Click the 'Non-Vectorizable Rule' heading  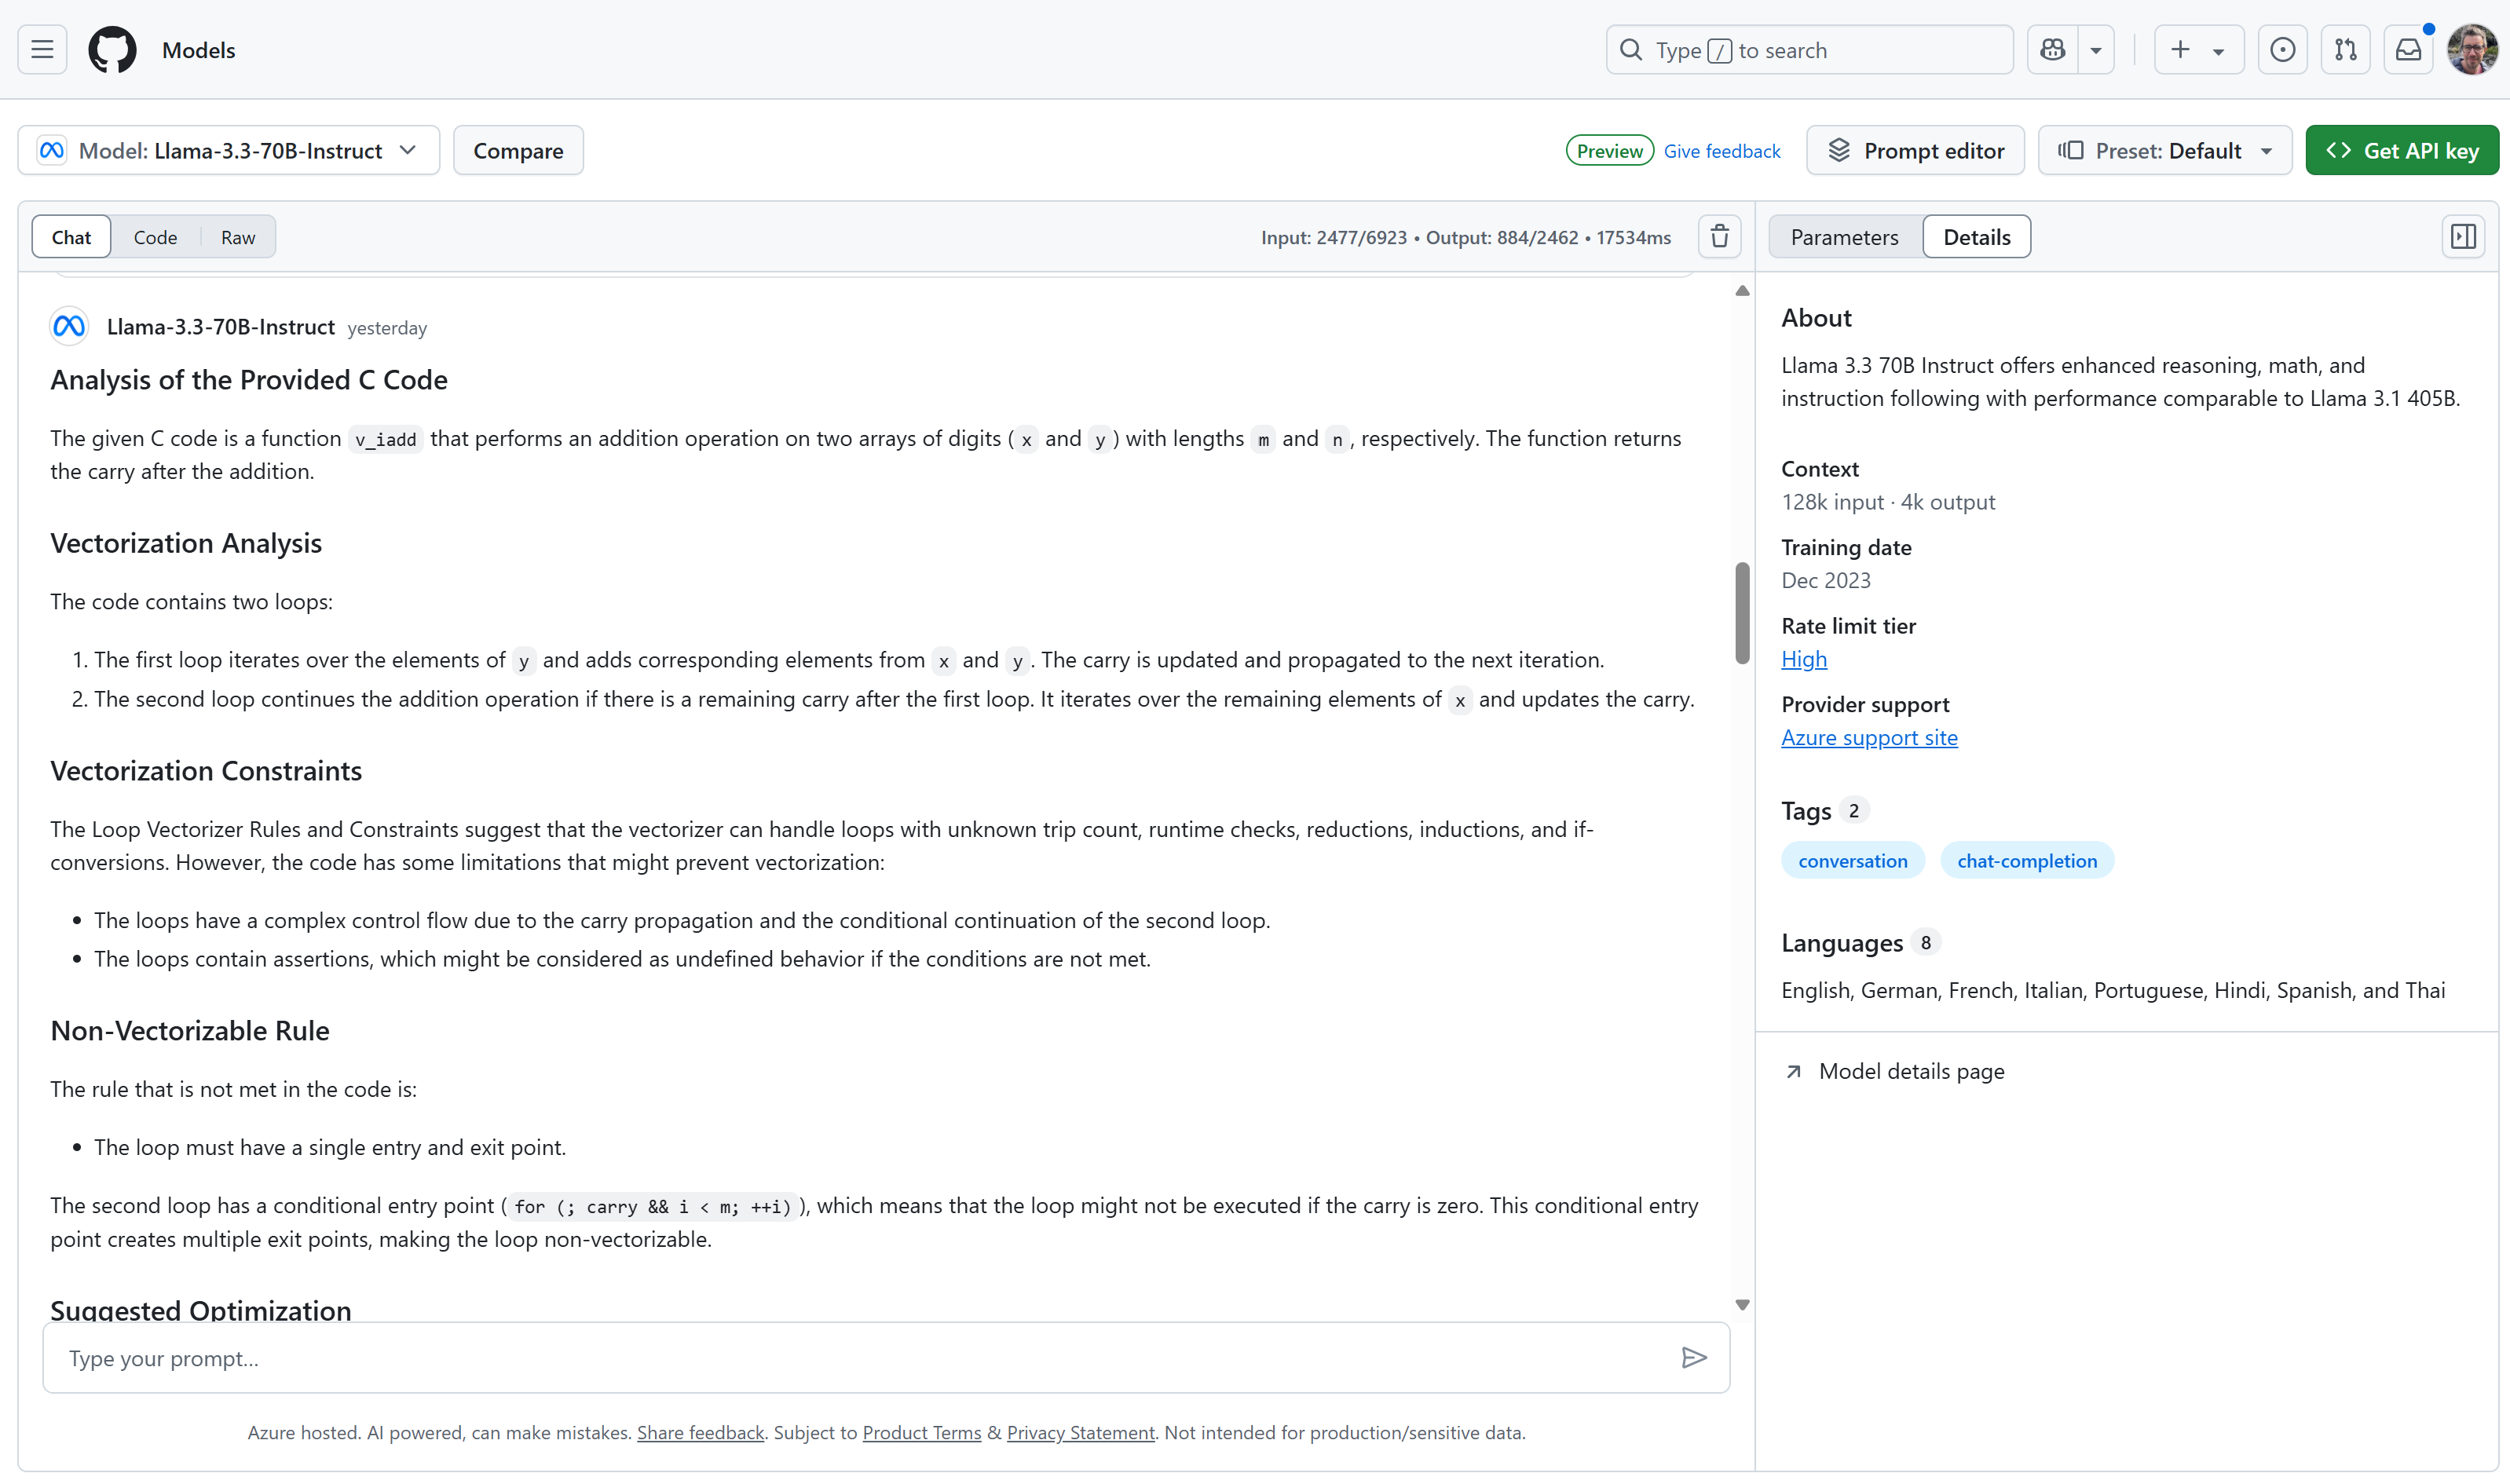tap(190, 1031)
